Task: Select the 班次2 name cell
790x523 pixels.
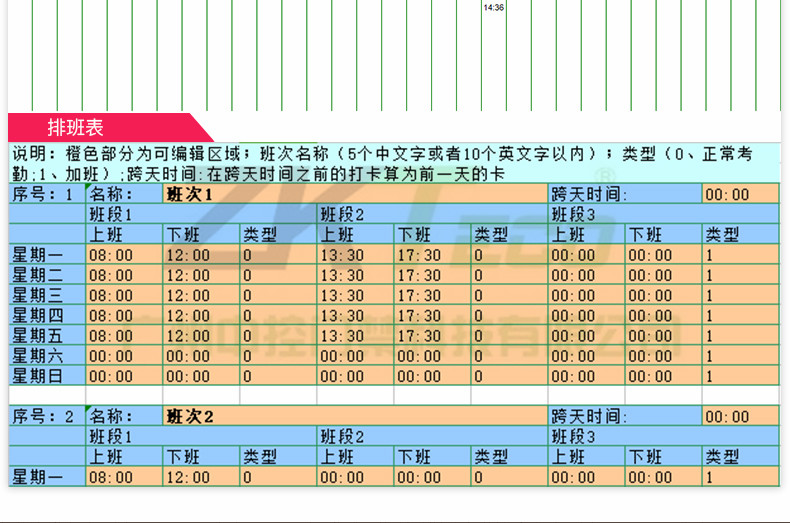Action: [189, 416]
